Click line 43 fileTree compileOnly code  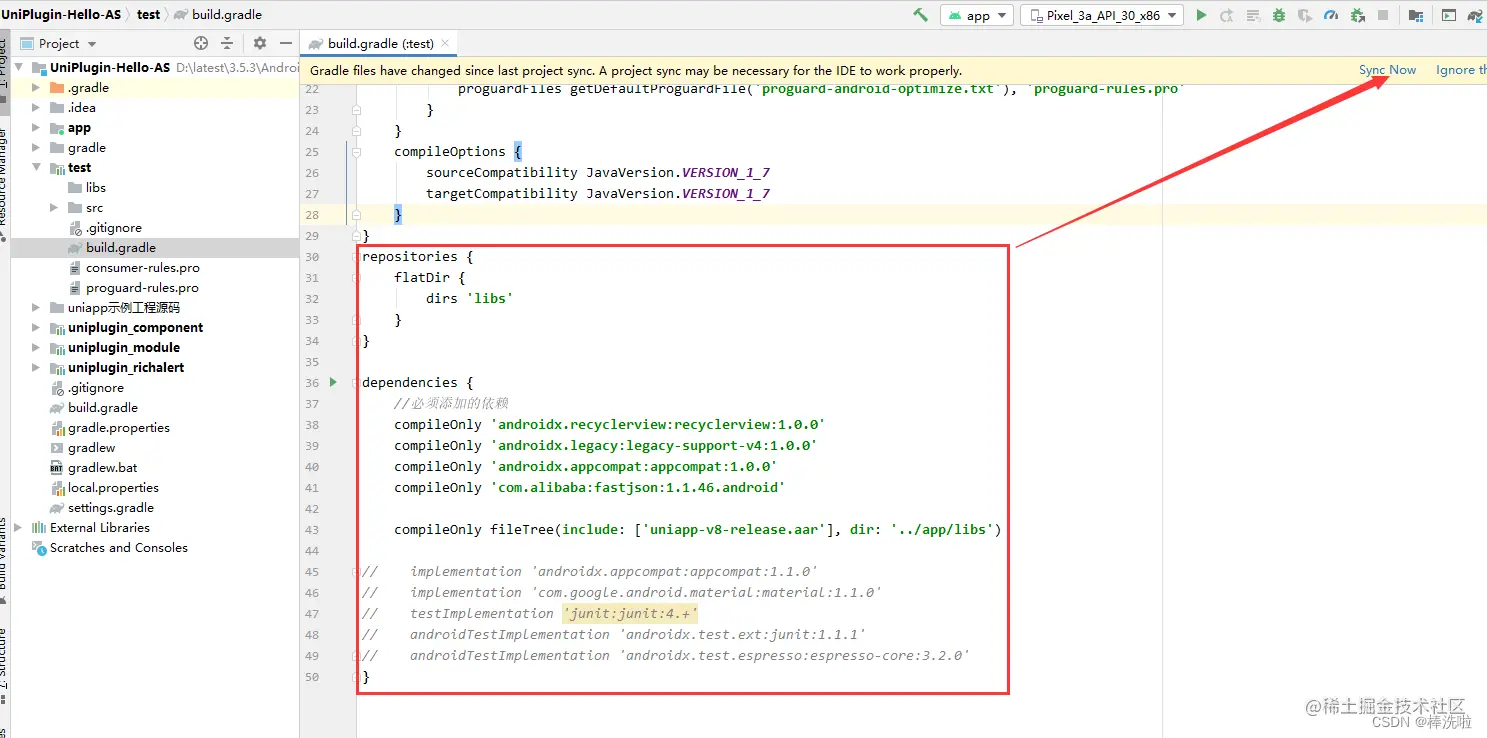(x=697, y=530)
